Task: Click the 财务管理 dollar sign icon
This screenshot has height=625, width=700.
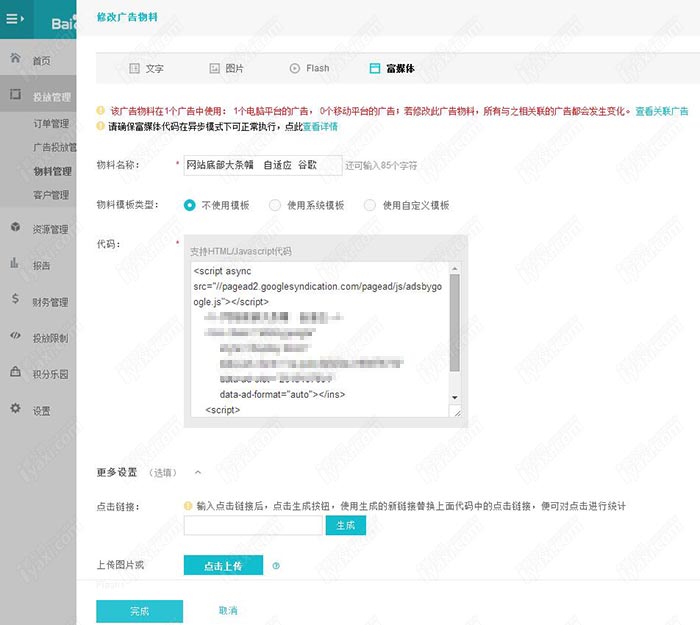Action: pyautogui.click(x=15, y=300)
